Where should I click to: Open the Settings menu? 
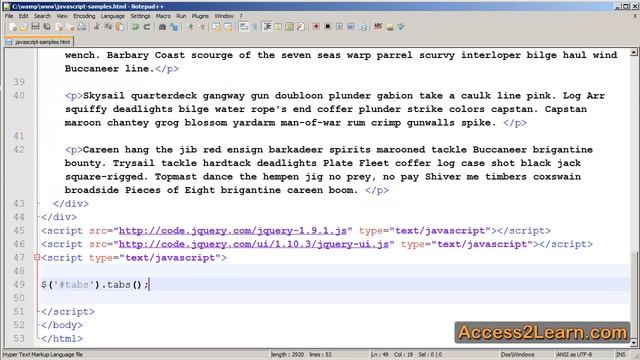(140, 16)
